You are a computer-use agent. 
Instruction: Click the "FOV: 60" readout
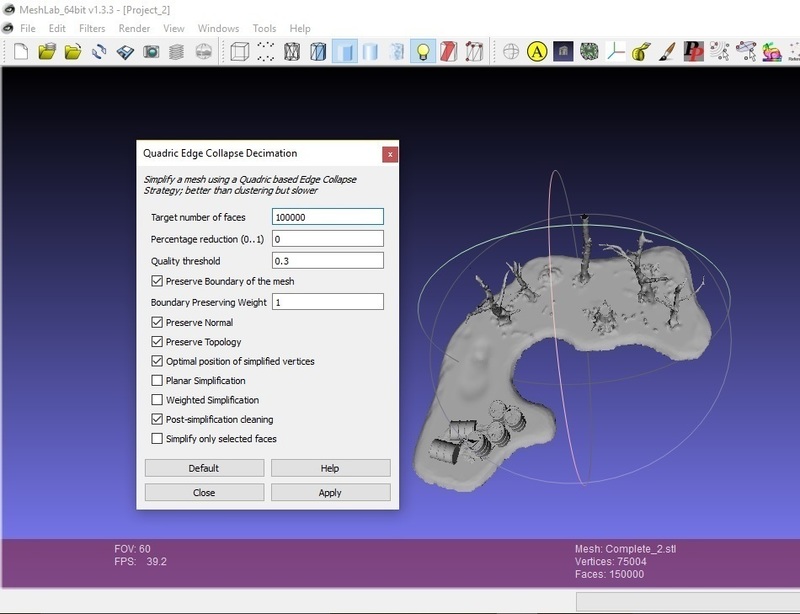pyautogui.click(x=132, y=549)
